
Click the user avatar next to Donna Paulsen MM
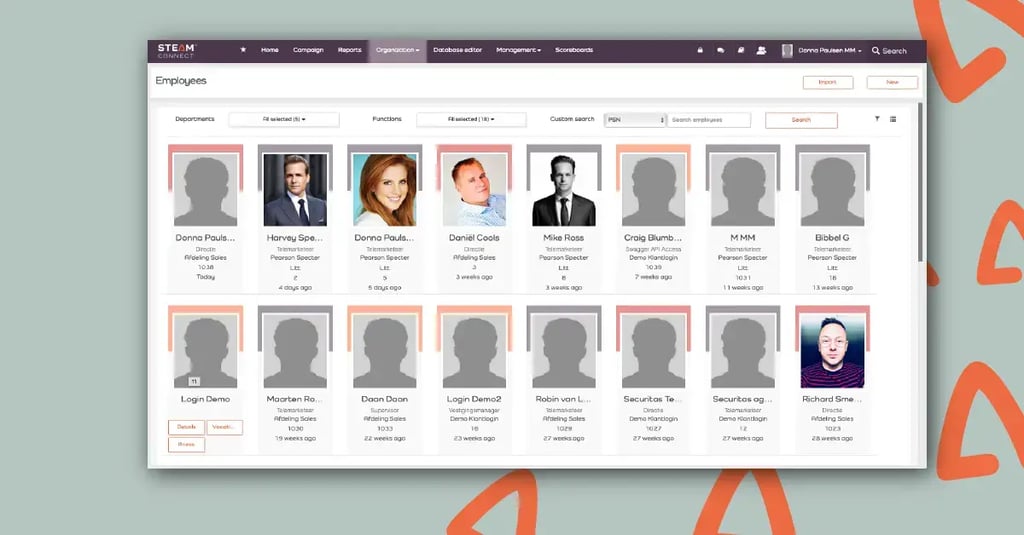pos(787,50)
